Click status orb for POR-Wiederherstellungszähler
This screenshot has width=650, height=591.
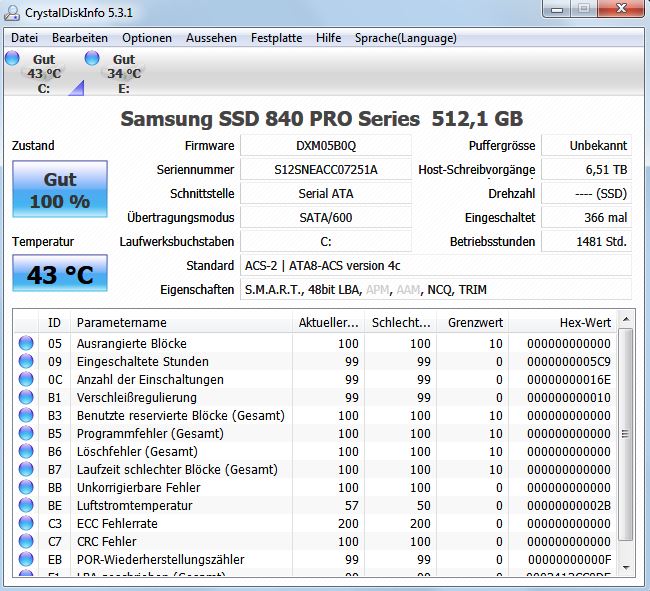26,559
